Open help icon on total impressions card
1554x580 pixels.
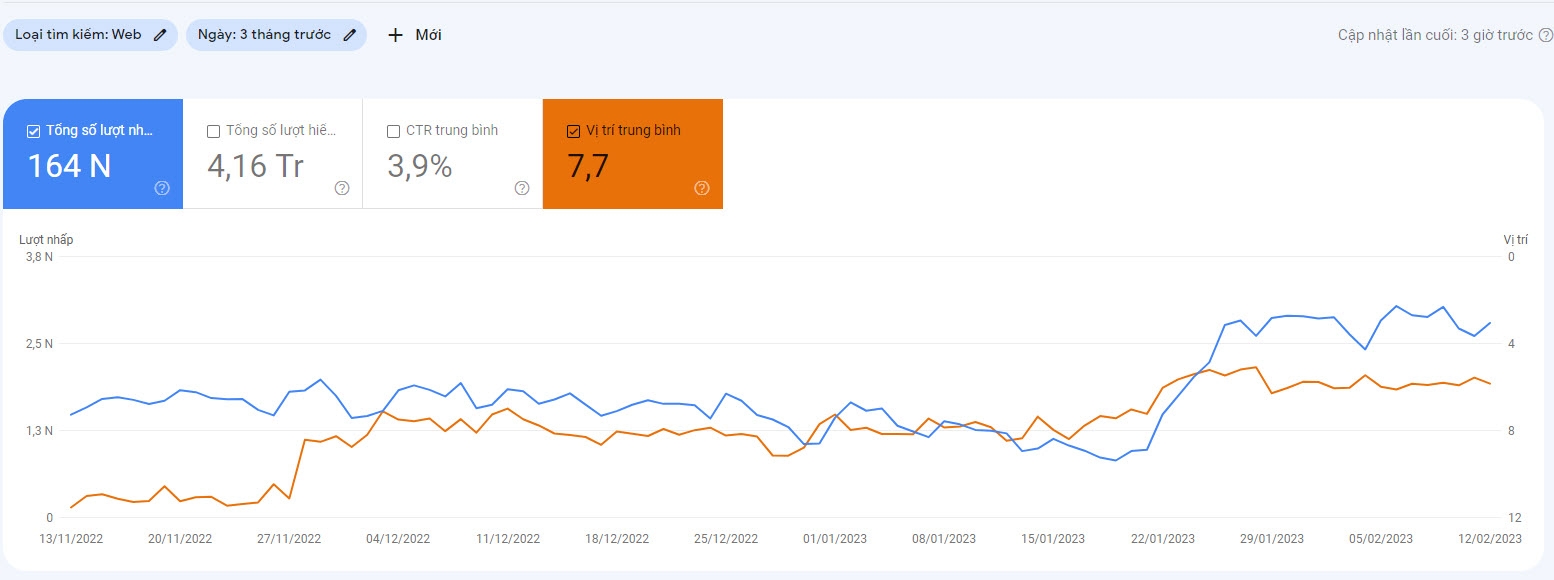pos(342,188)
